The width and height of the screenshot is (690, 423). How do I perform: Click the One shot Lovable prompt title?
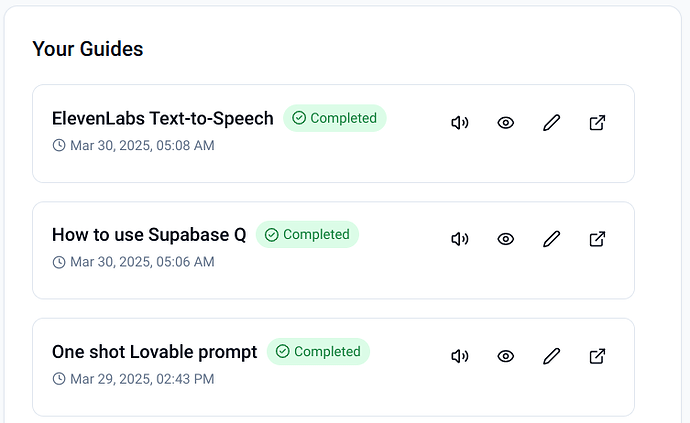pyautogui.click(x=154, y=352)
